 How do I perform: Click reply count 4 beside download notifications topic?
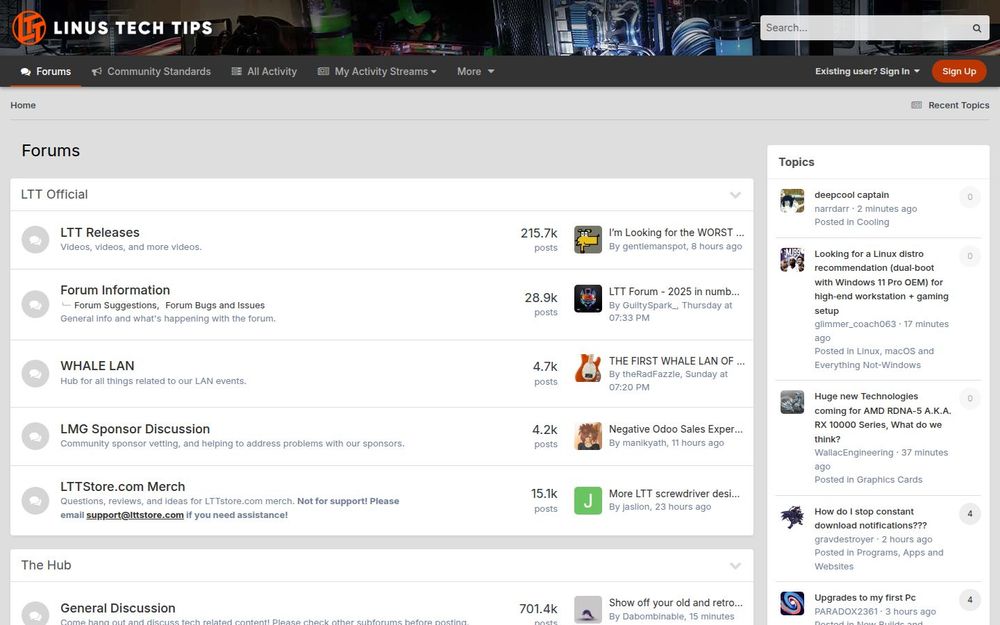click(970, 513)
